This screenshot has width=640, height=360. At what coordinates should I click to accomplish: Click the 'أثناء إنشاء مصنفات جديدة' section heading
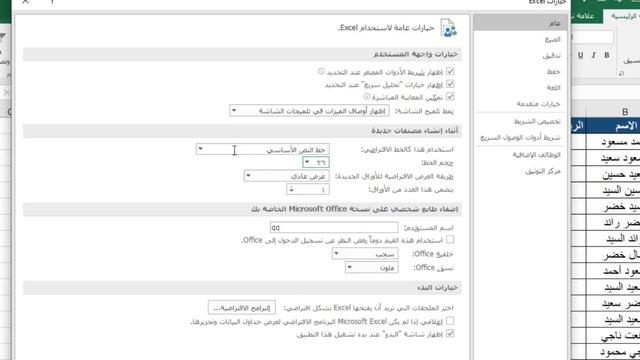(x=414, y=131)
